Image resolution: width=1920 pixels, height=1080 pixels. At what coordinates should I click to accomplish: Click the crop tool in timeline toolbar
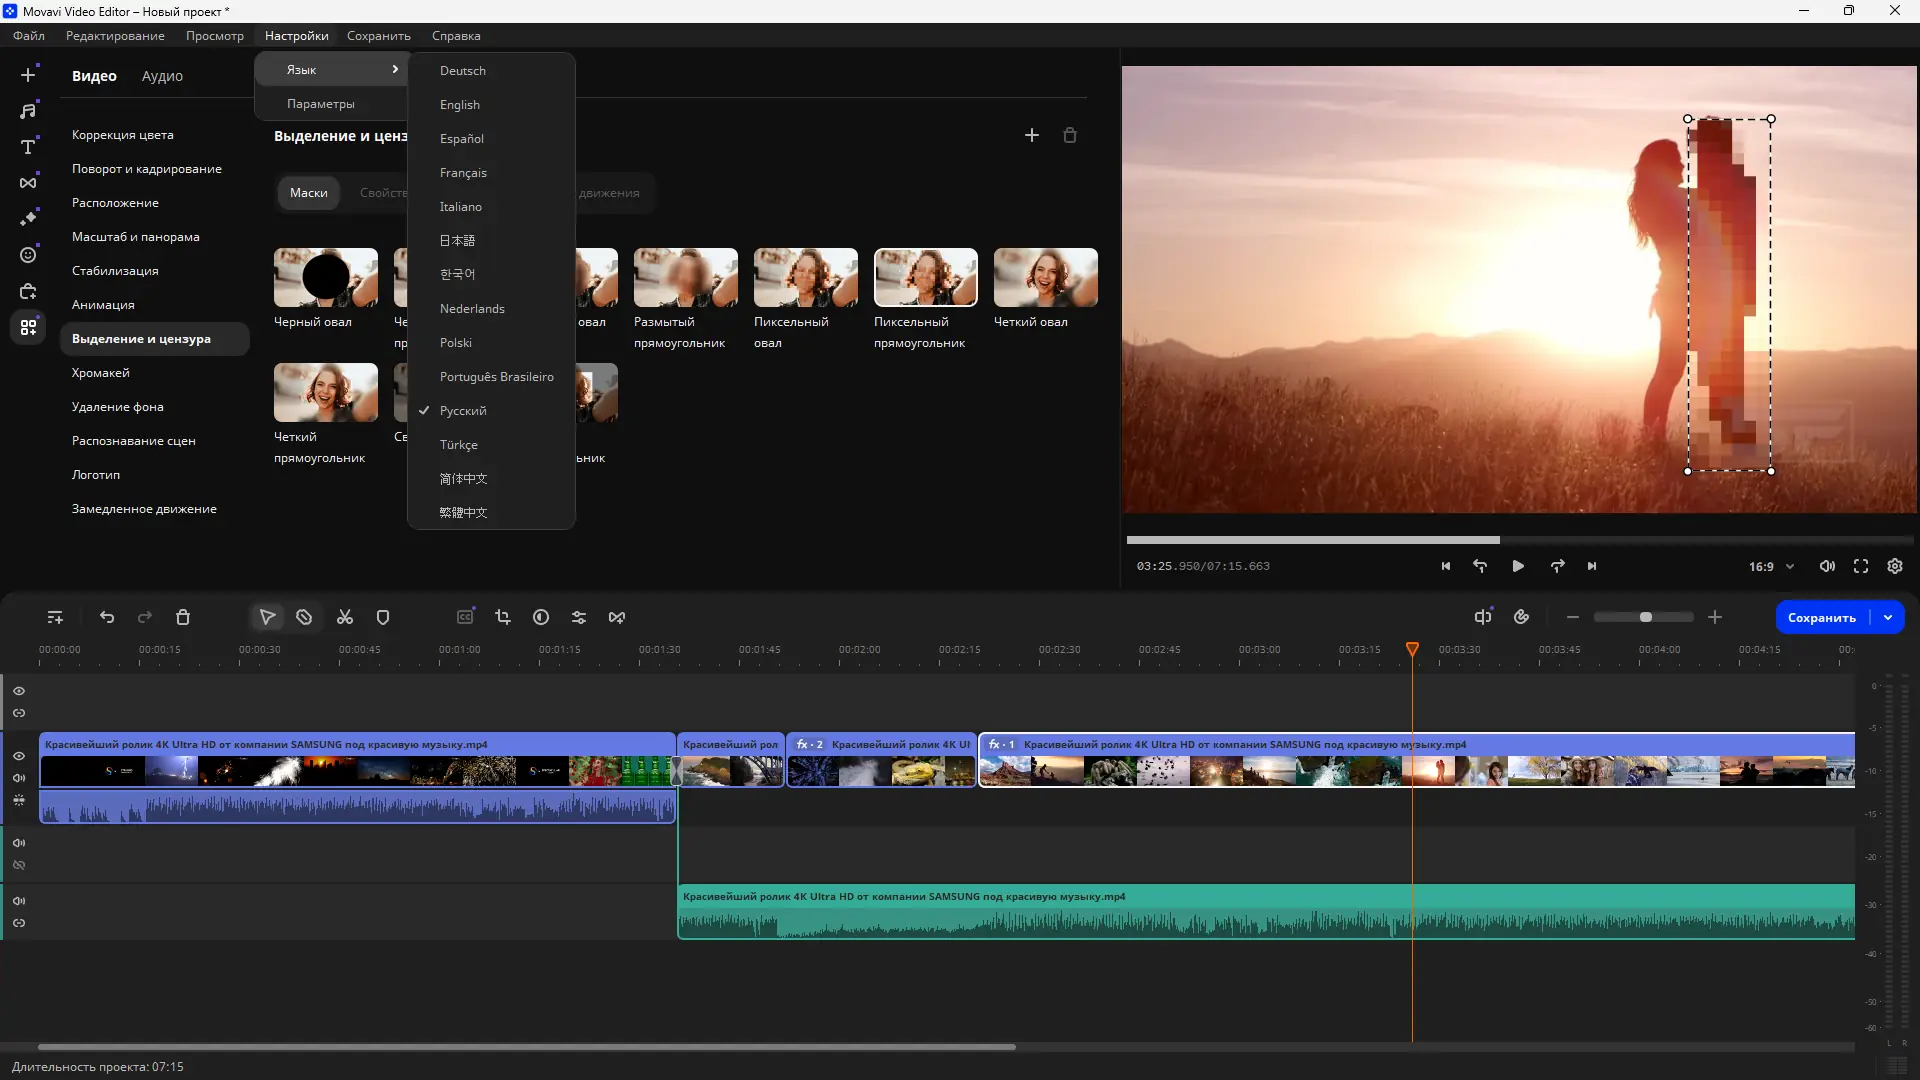click(x=503, y=618)
